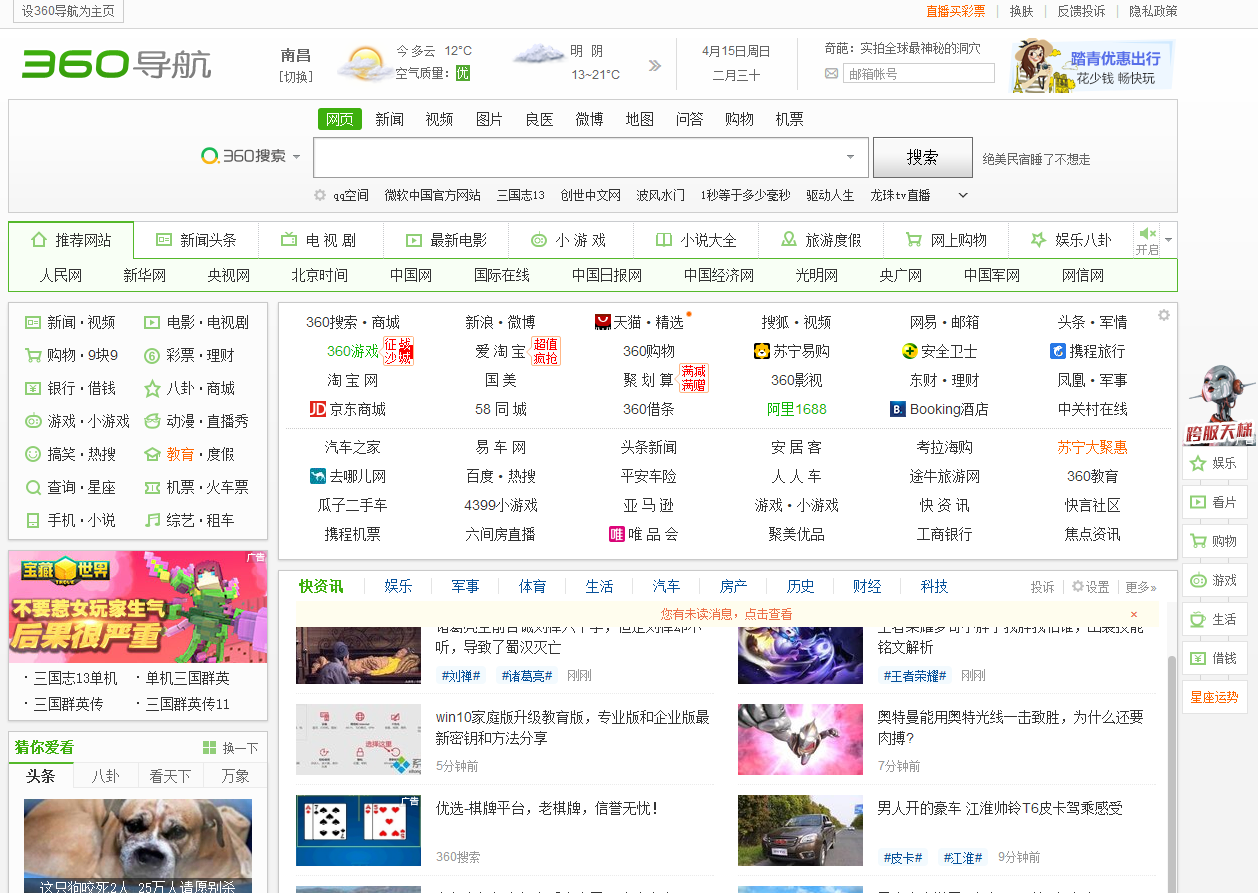The width and height of the screenshot is (1258, 893).
Task: Click the Vipshop icon beside 唯品会
Action: (x=617, y=534)
